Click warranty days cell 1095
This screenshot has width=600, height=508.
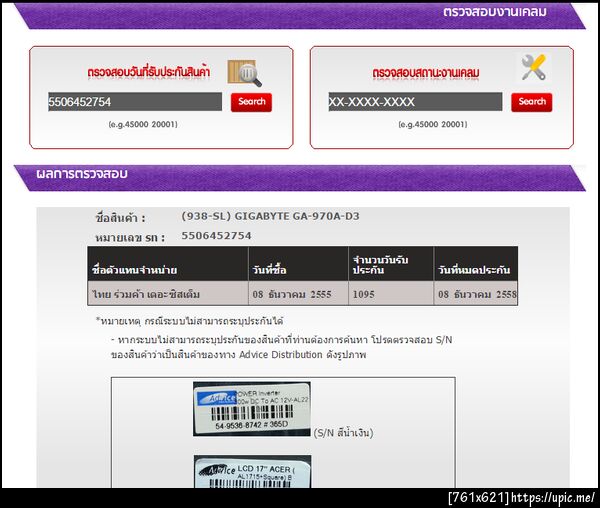[391, 293]
